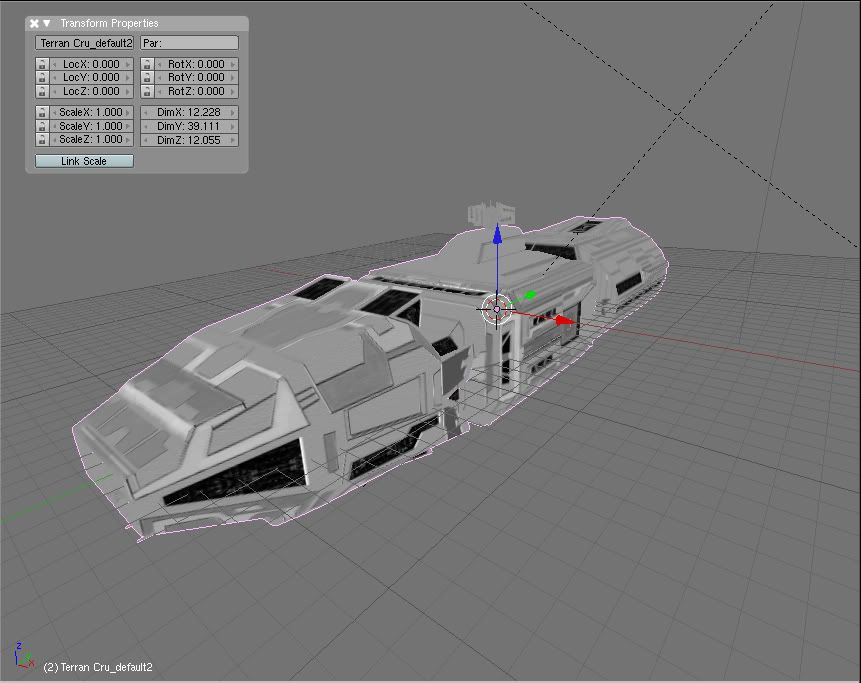The width and height of the screenshot is (861, 683).
Task: Edit the LocX: 0.000 value
Action: pos(91,64)
